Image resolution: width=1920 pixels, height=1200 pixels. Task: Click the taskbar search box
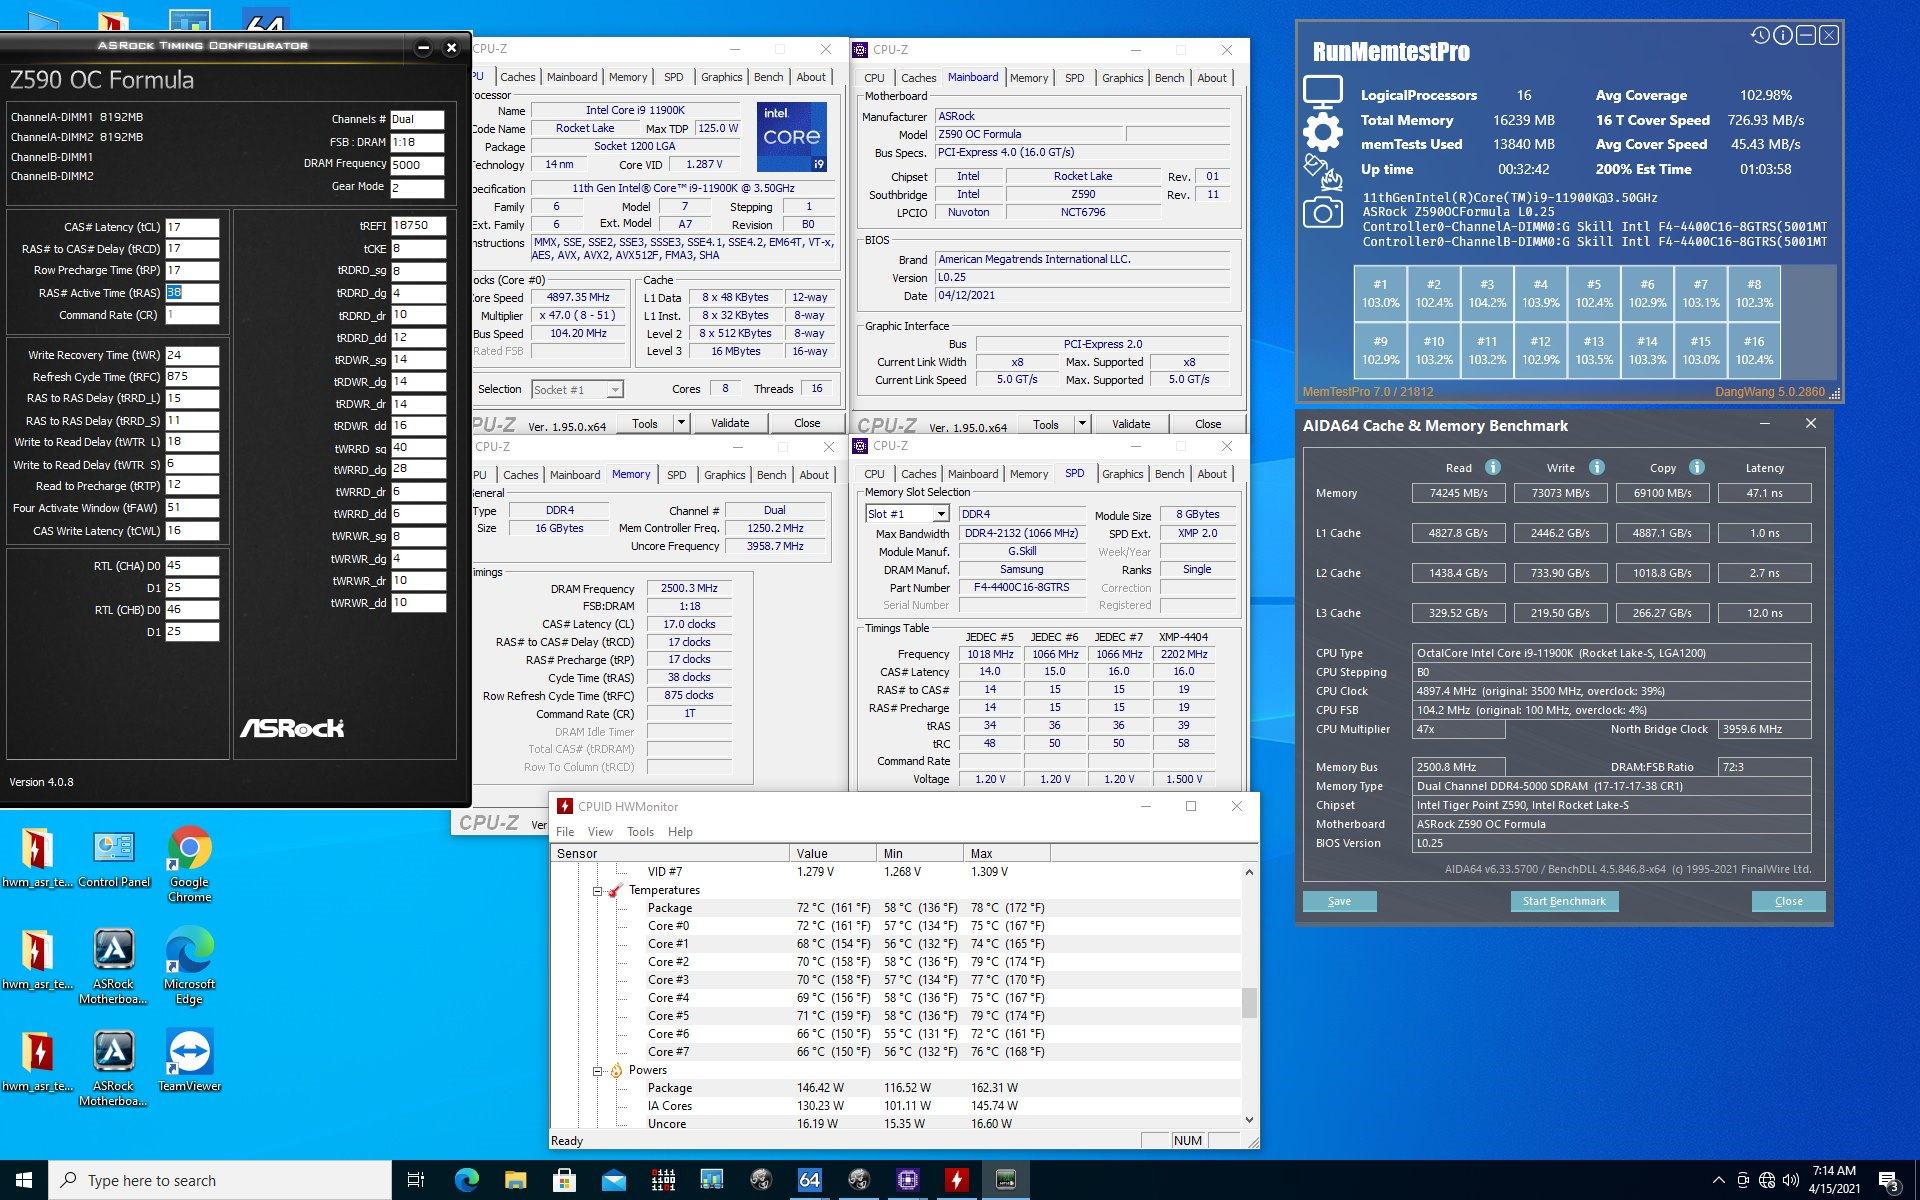point(220,1180)
